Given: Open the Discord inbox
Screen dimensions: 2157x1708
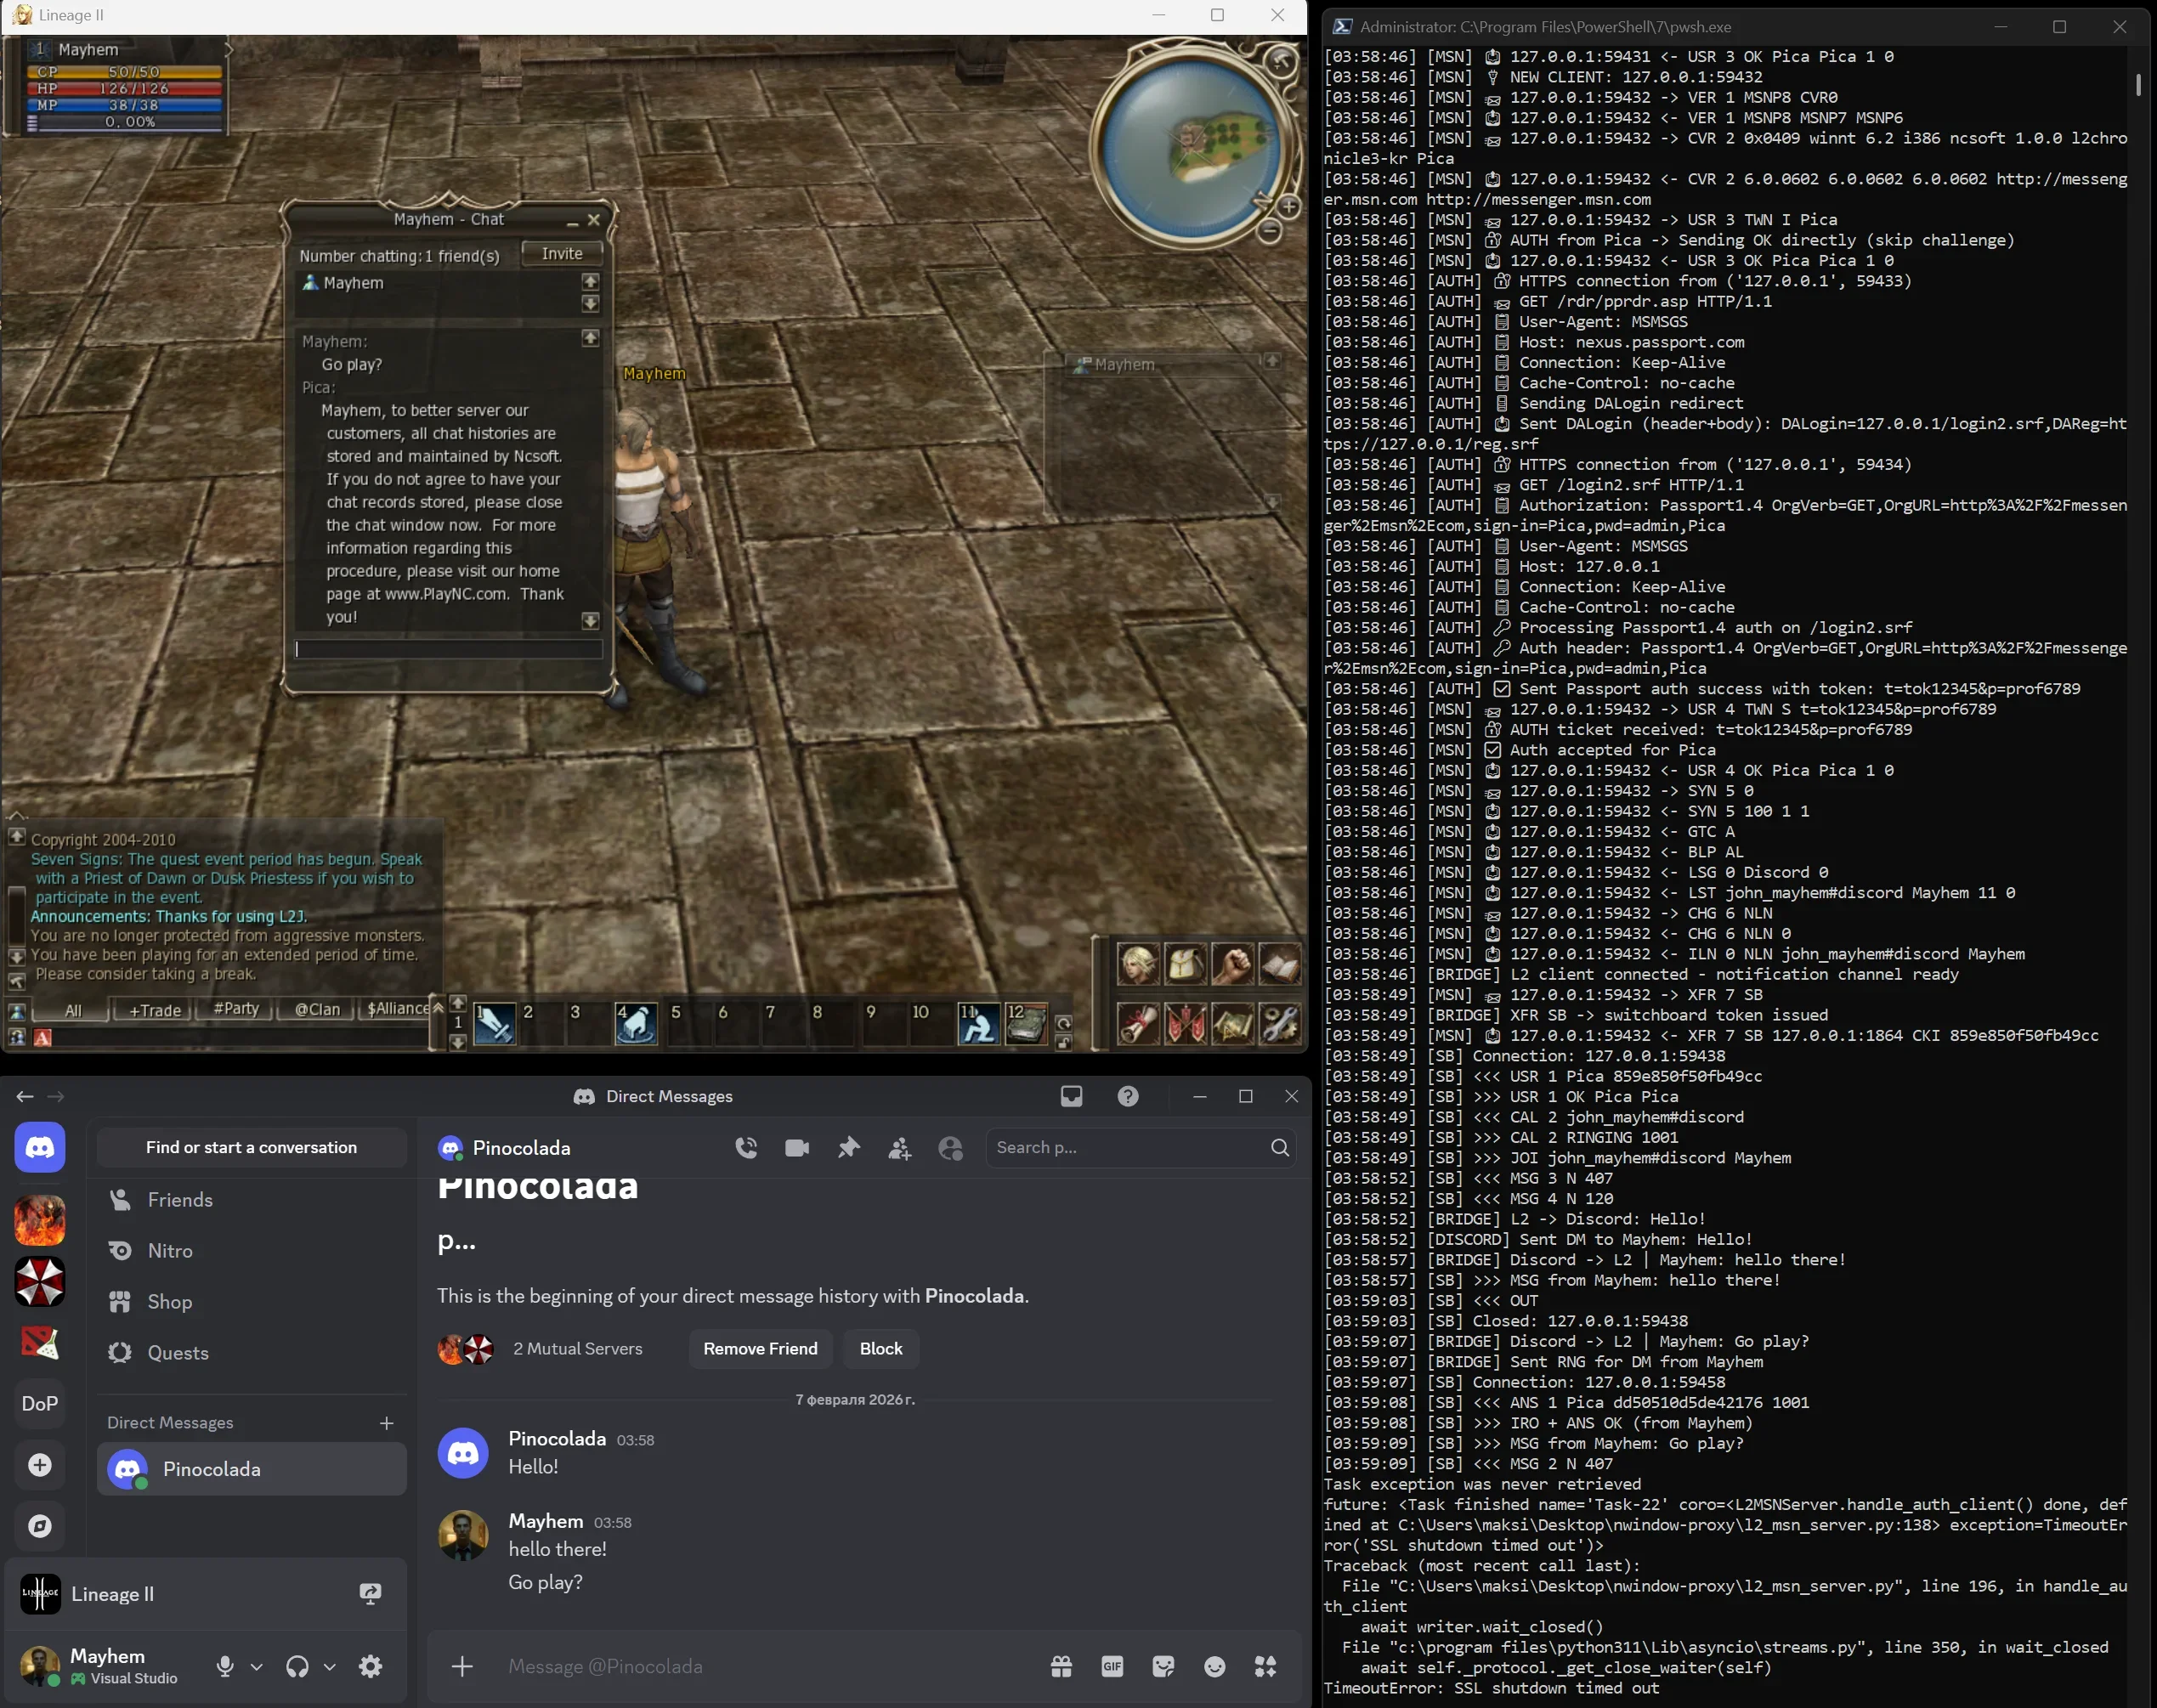Looking at the screenshot, I should tap(1071, 1096).
